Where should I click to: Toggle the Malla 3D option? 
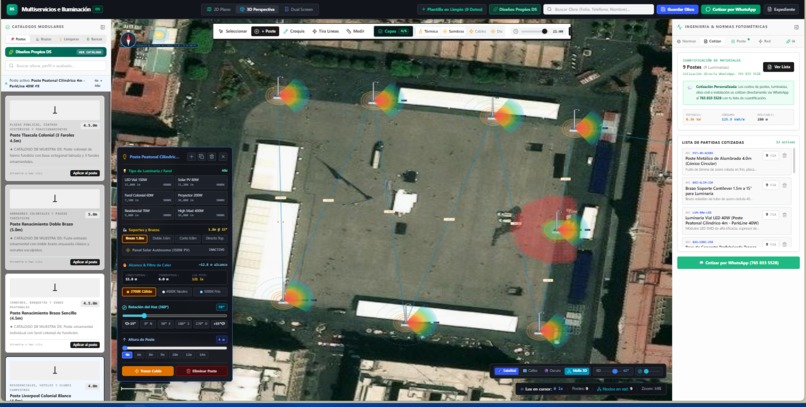point(577,371)
